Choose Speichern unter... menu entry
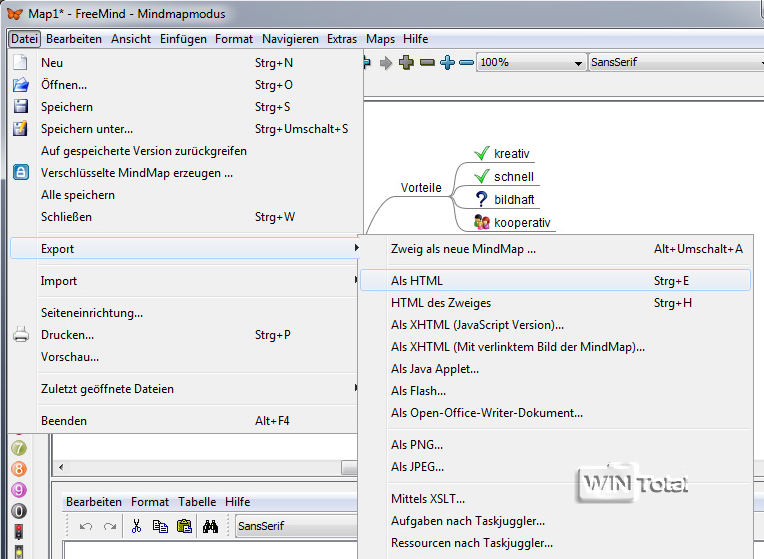The image size is (764, 559). [185, 129]
